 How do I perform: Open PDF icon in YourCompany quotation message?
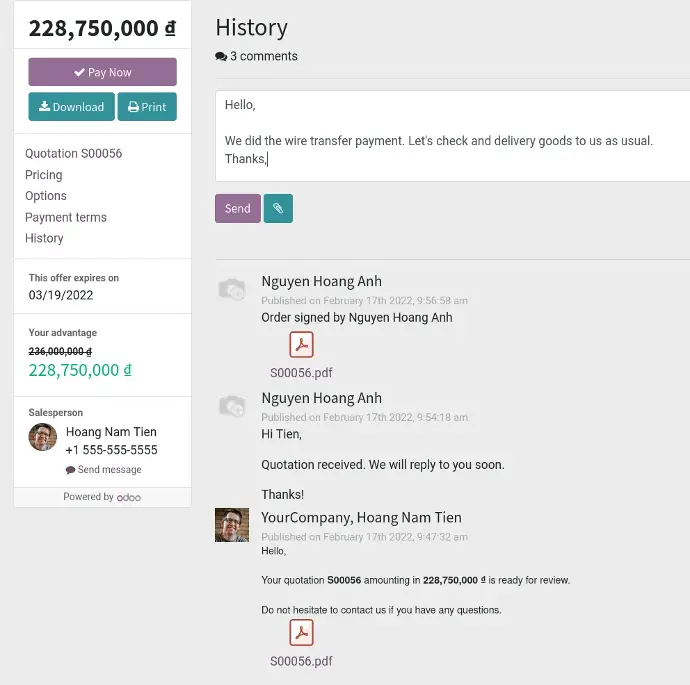[x=301, y=633]
